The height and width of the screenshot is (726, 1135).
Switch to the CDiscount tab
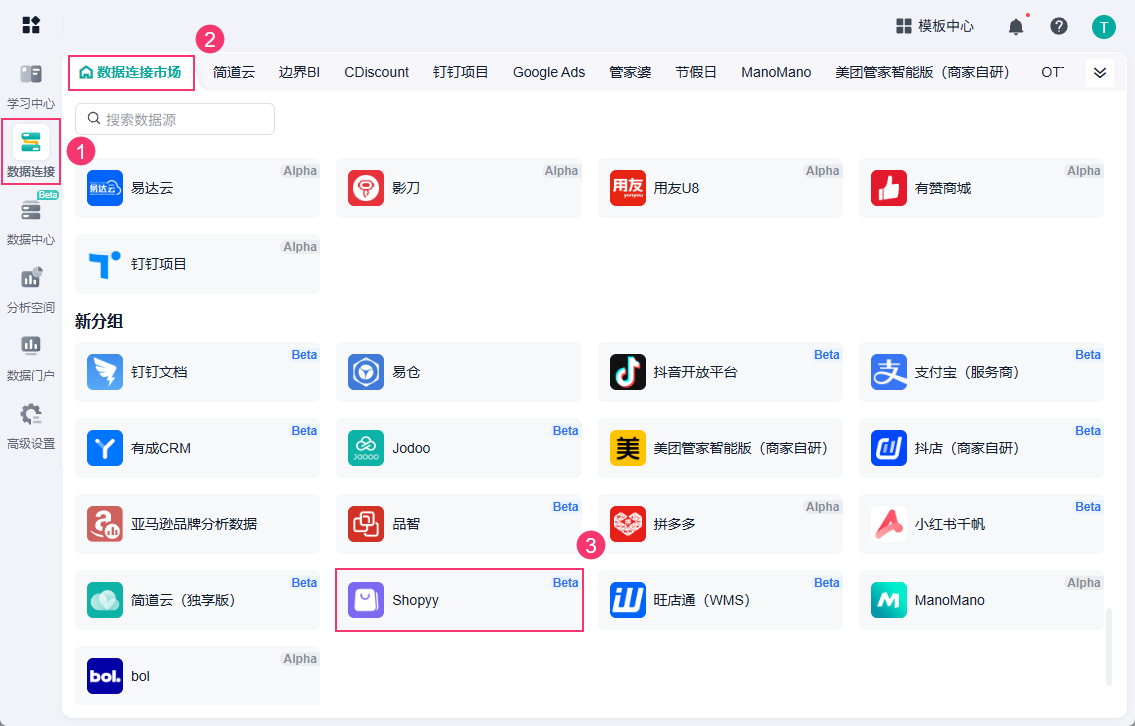coord(376,72)
